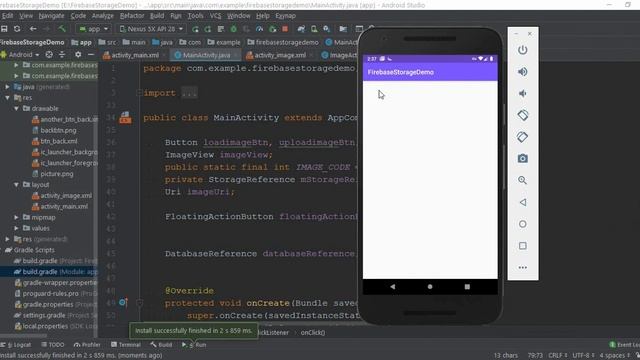The image size is (640, 360).
Task: Open the Profiler tool window
Action: click(87, 345)
